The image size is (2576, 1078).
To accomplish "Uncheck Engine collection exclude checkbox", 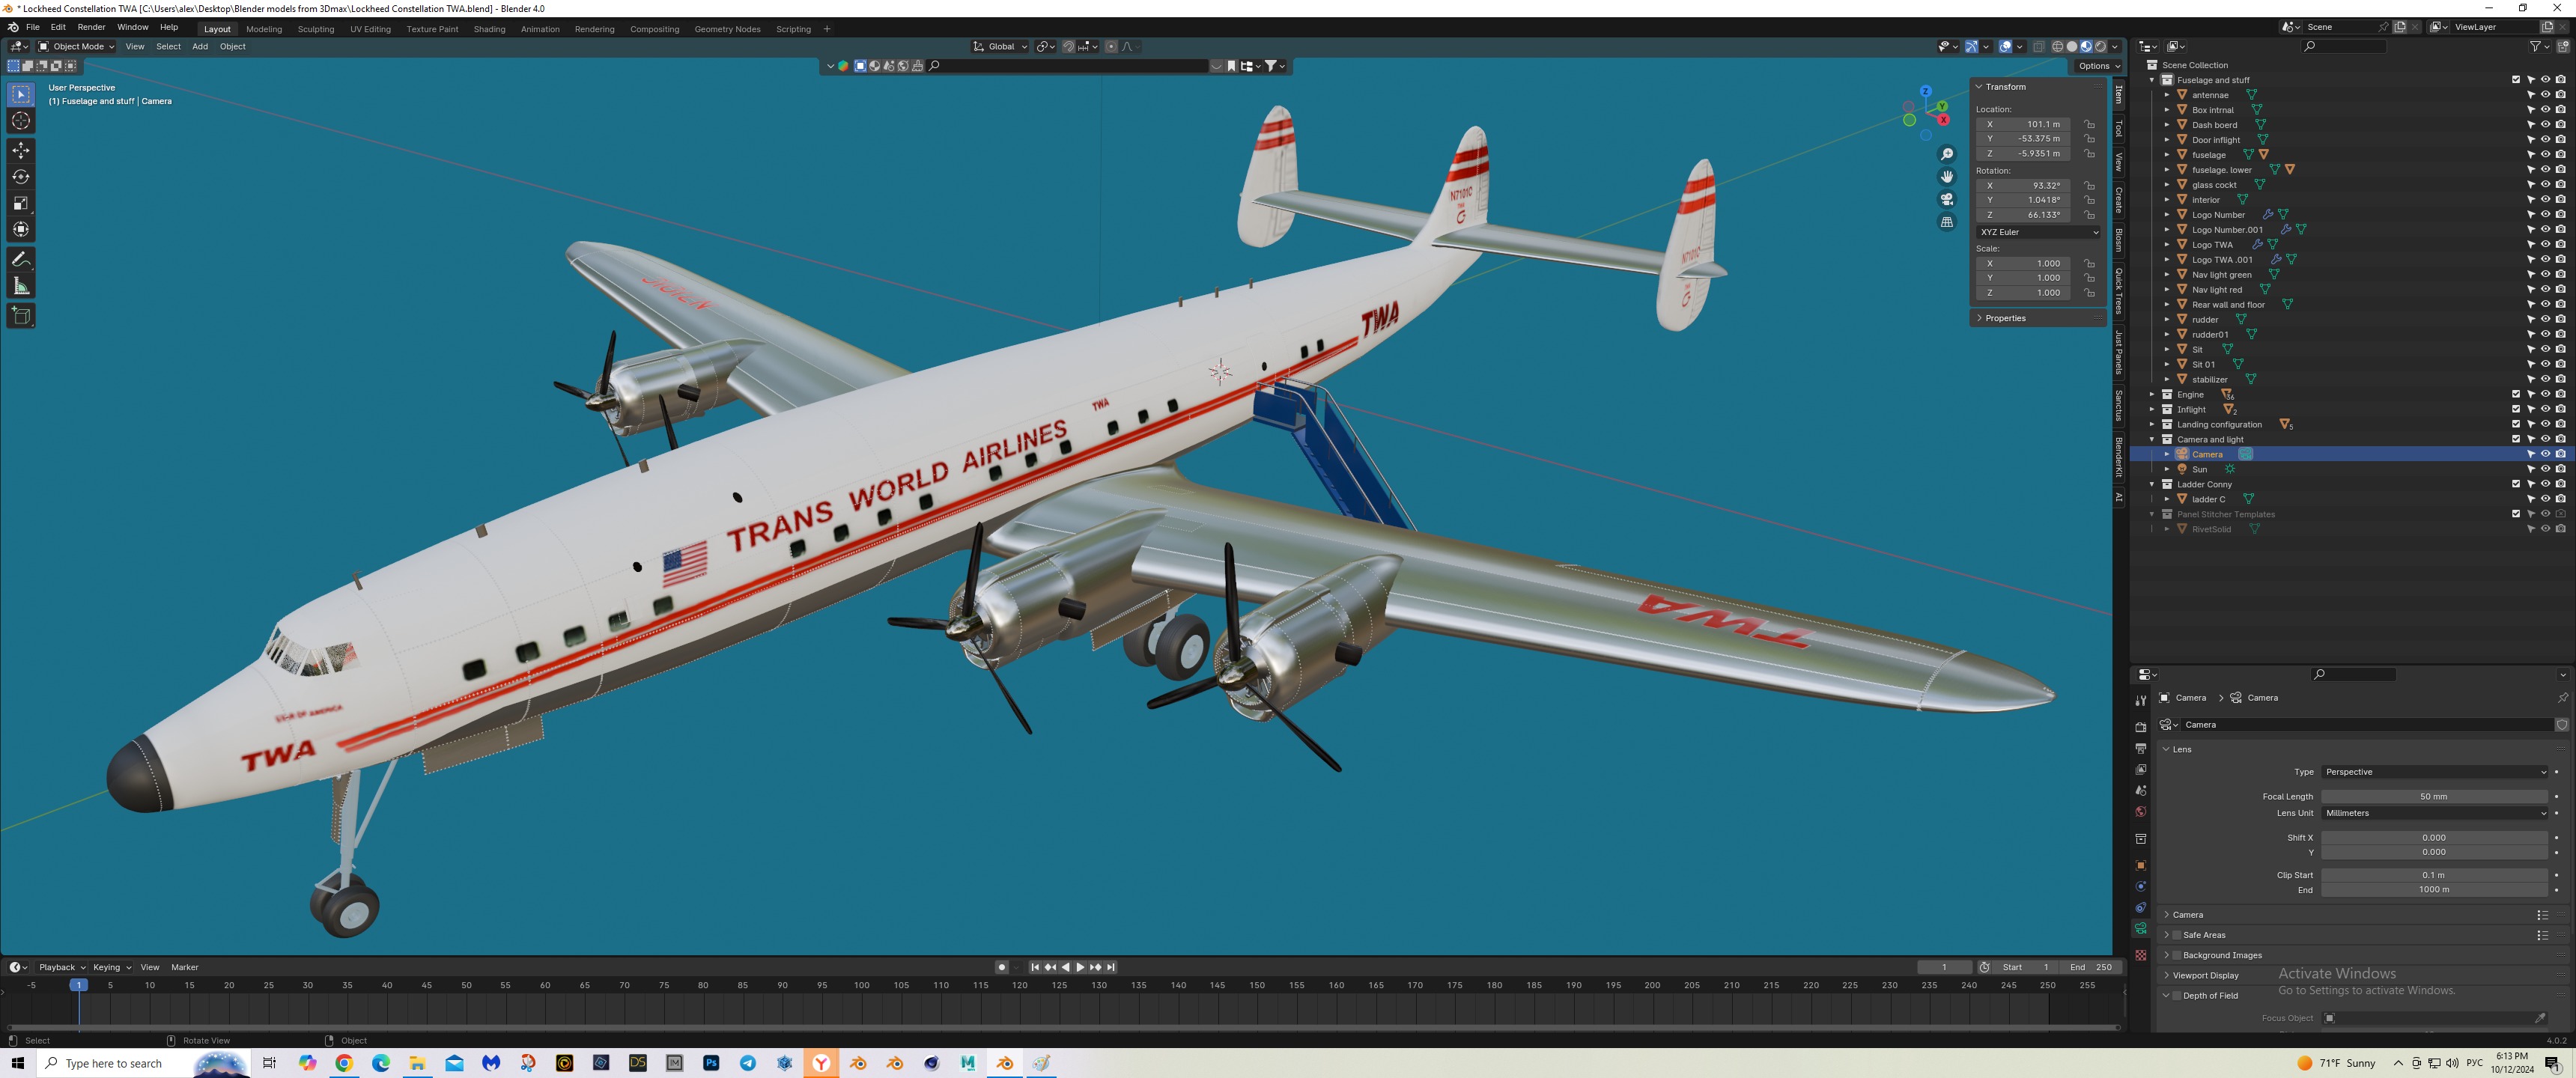I will coord(2516,394).
